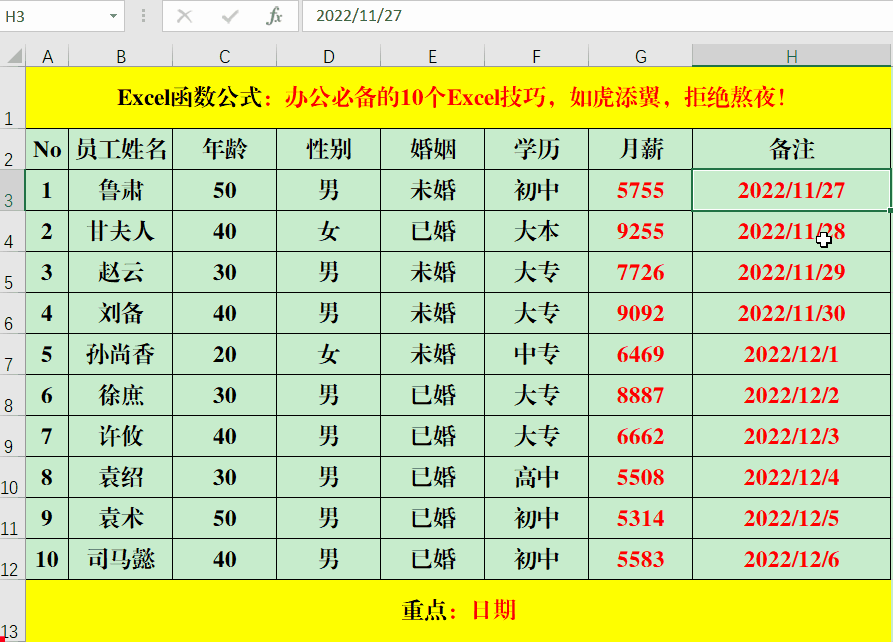This screenshot has height=642, width=893.
Task: Click the salary cell 9255
Action: (640, 231)
